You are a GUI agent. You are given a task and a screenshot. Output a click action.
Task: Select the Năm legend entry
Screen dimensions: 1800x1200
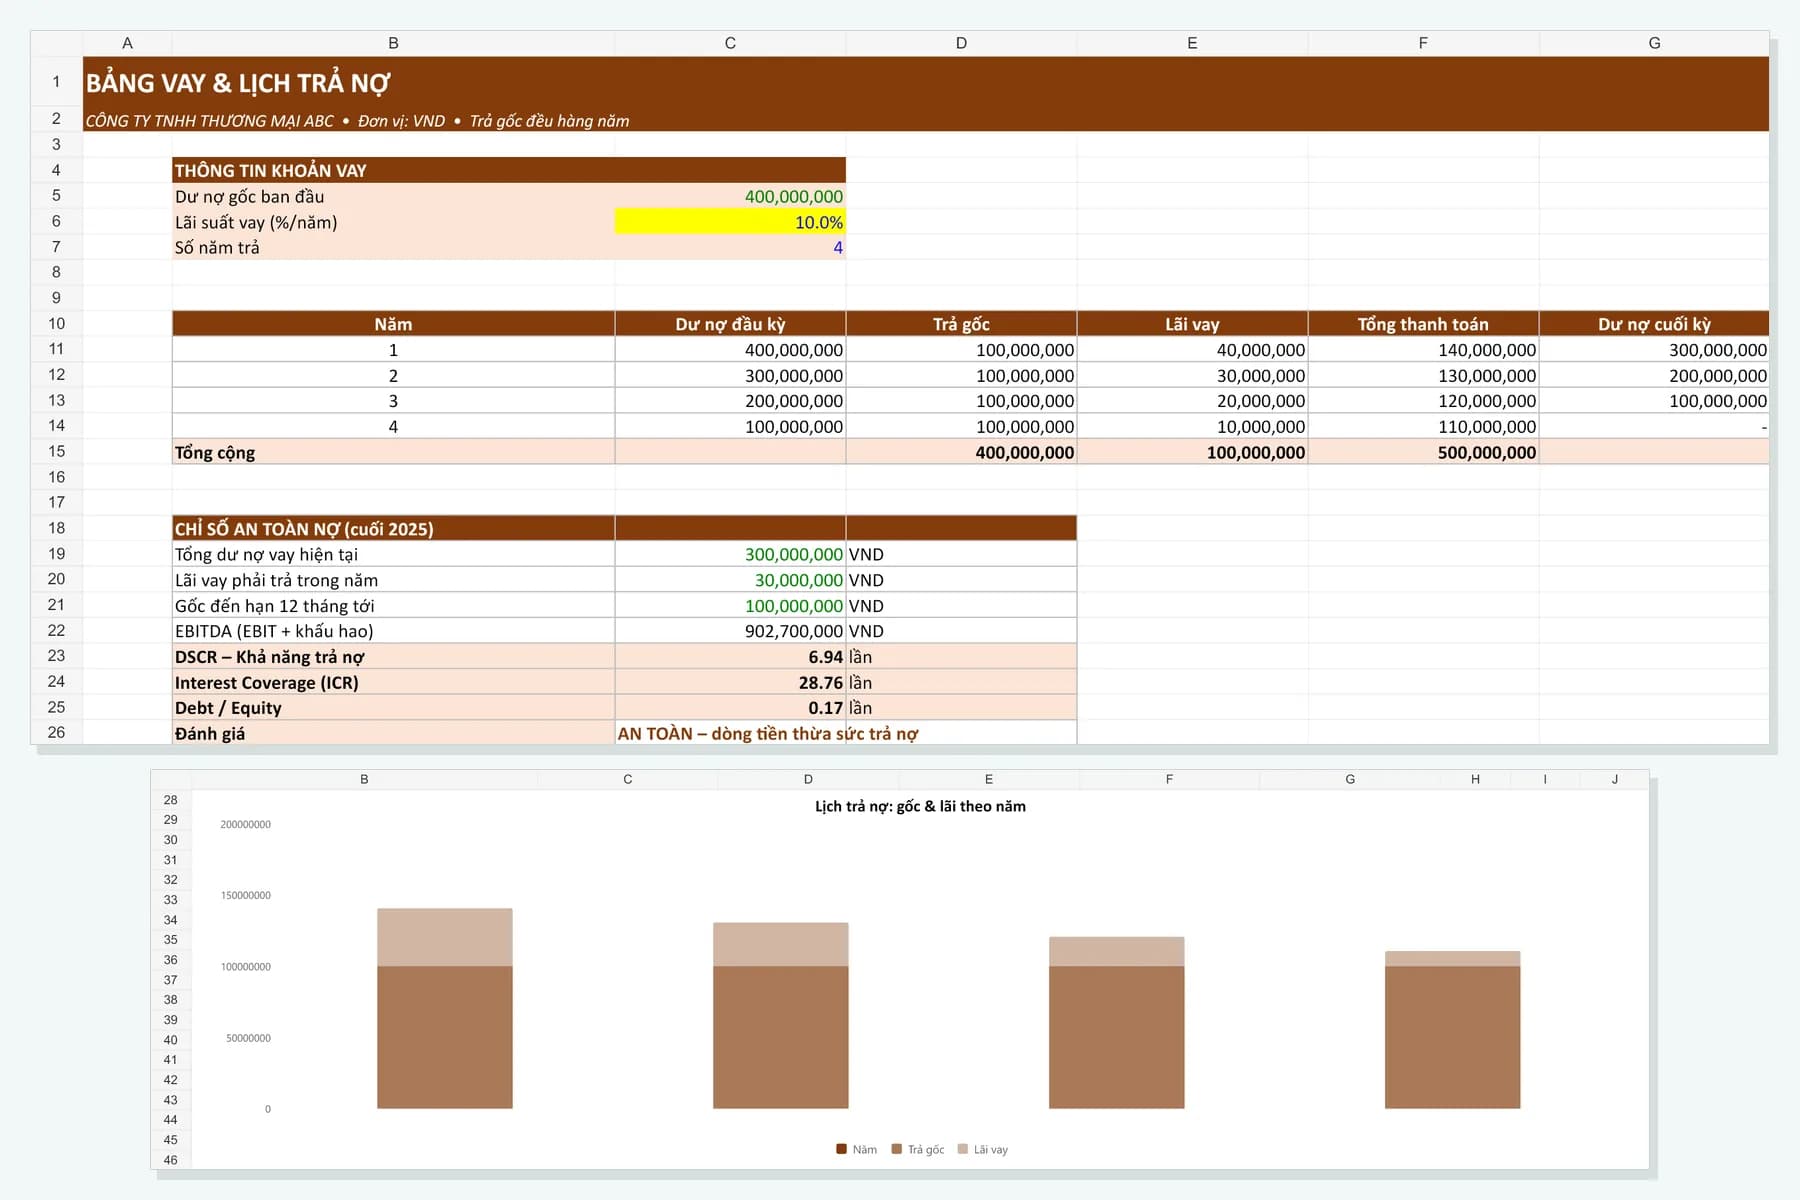pyautogui.click(x=857, y=1149)
